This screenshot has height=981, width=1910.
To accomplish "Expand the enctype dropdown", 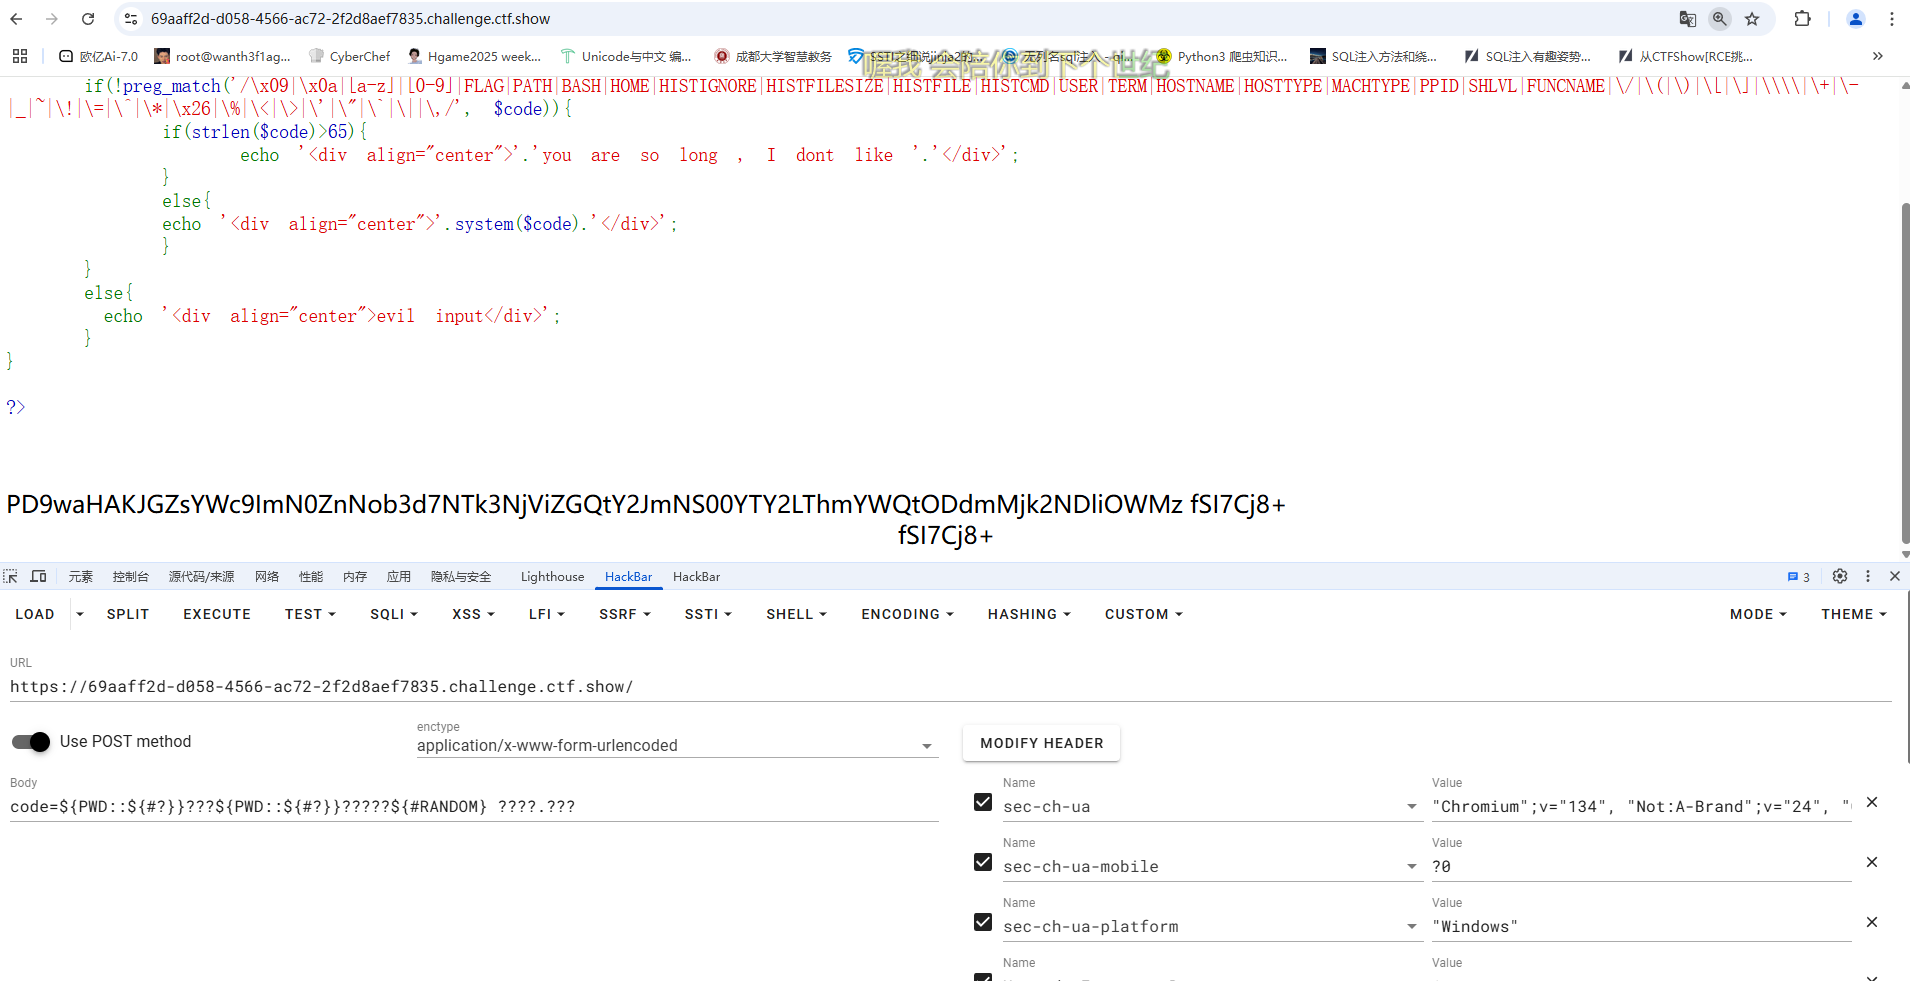I will click(926, 746).
